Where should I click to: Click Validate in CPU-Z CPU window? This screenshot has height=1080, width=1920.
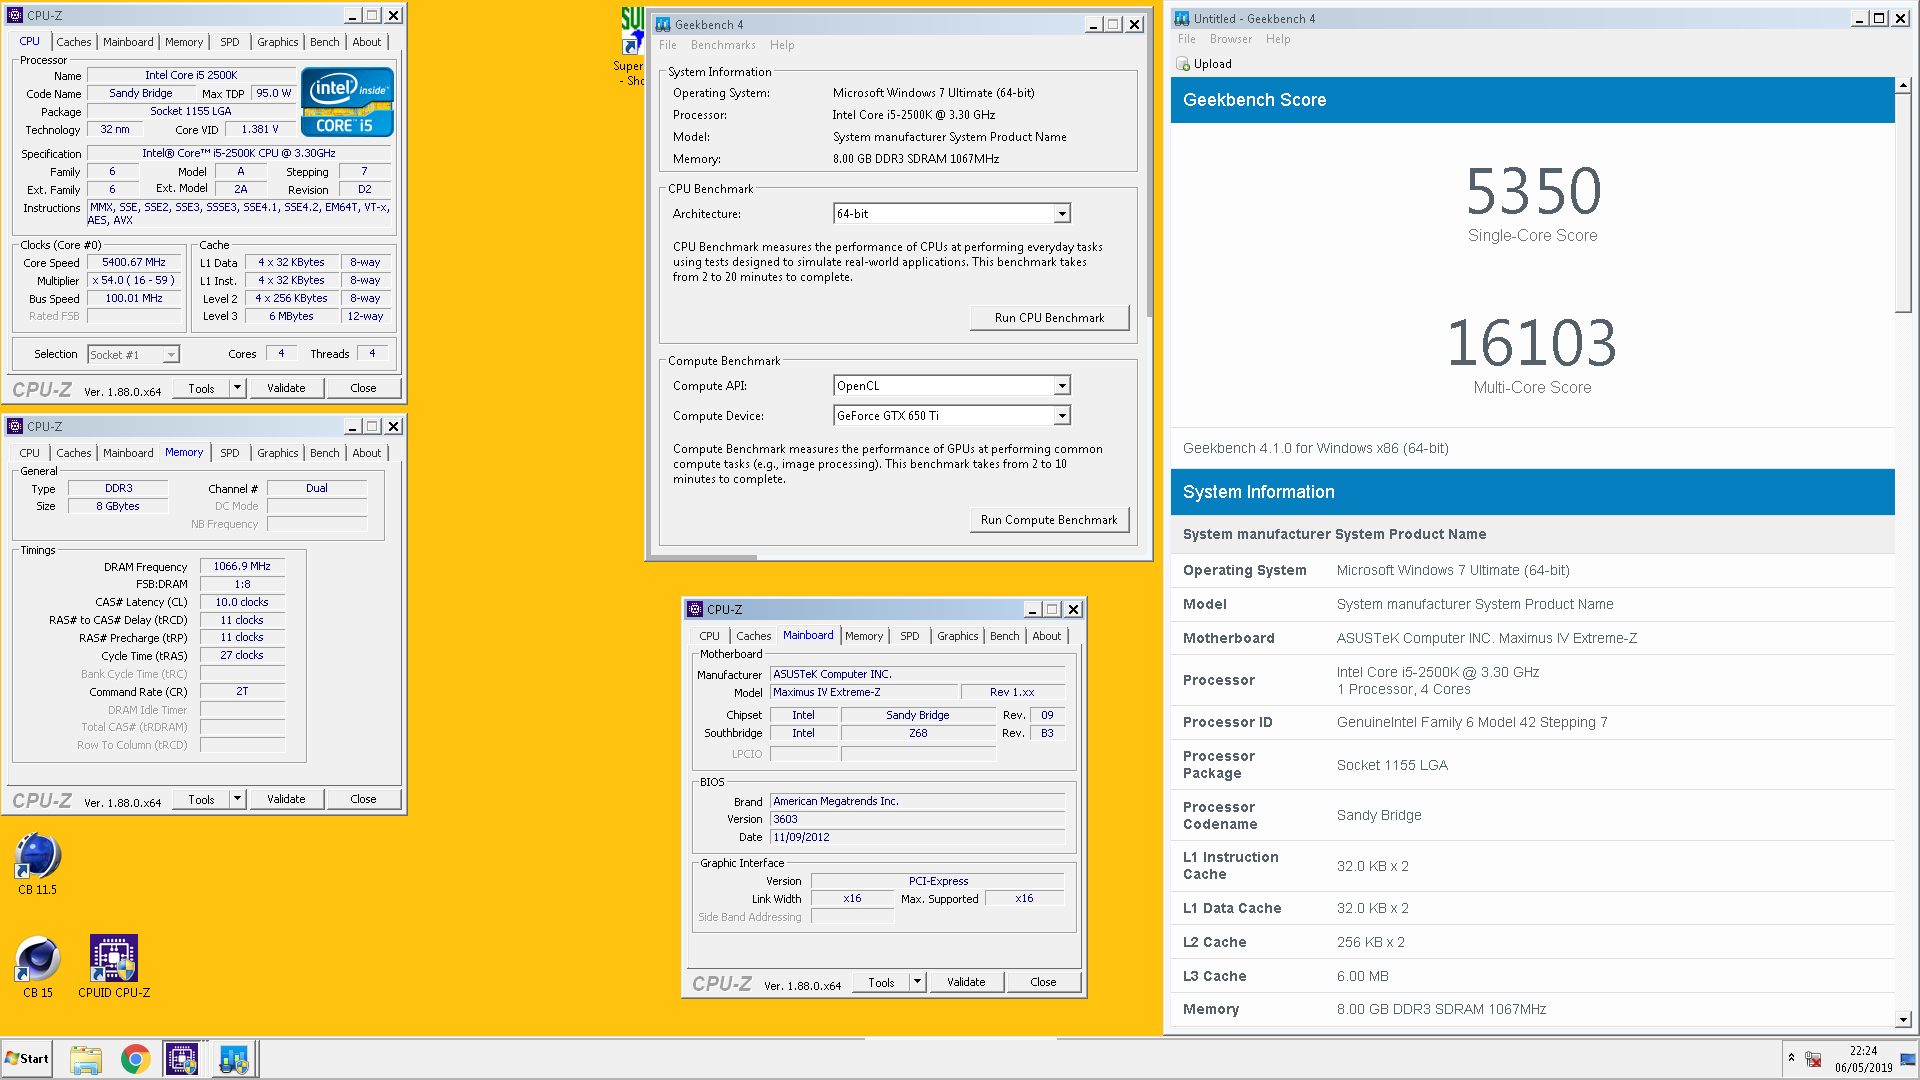286,388
